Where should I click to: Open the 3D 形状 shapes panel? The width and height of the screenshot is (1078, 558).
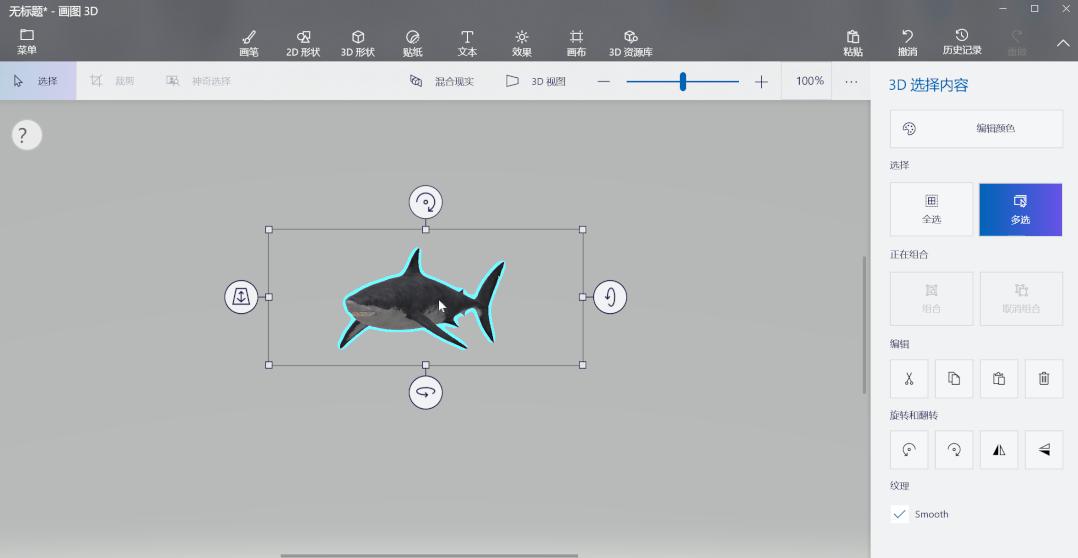click(x=358, y=43)
